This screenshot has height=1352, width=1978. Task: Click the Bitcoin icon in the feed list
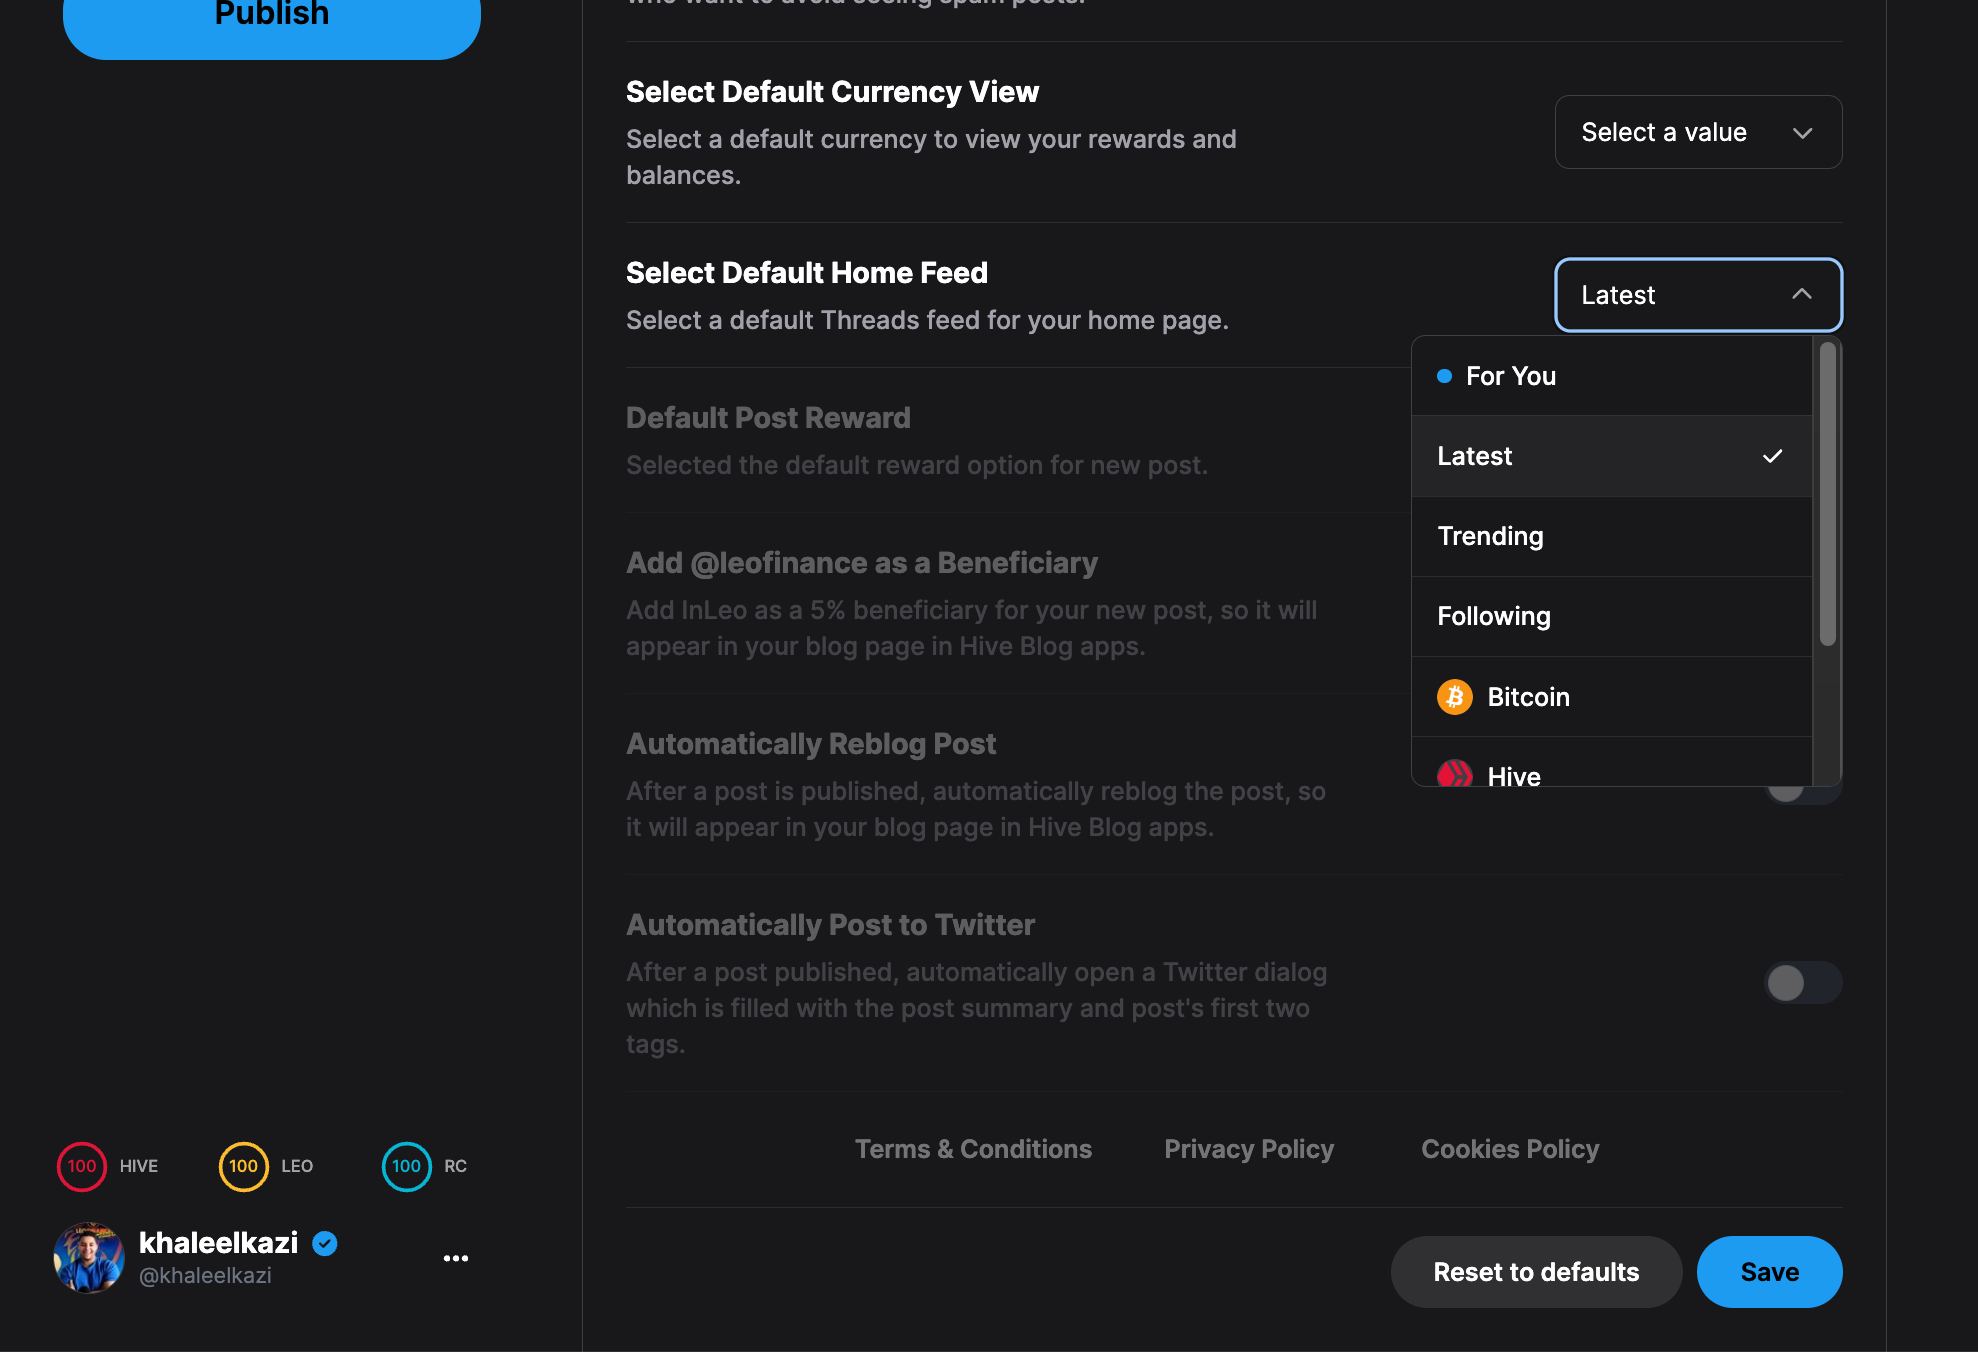coord(1454,697)
